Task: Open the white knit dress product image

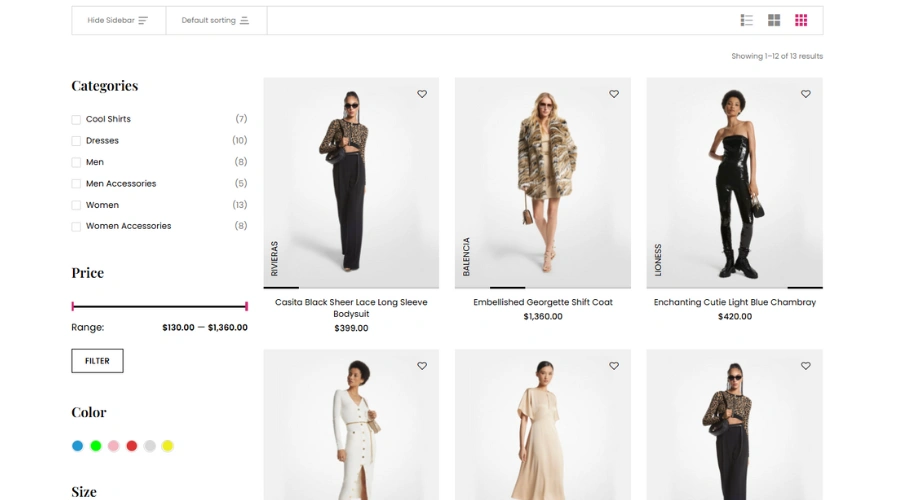Action: (x=351, y=425)
